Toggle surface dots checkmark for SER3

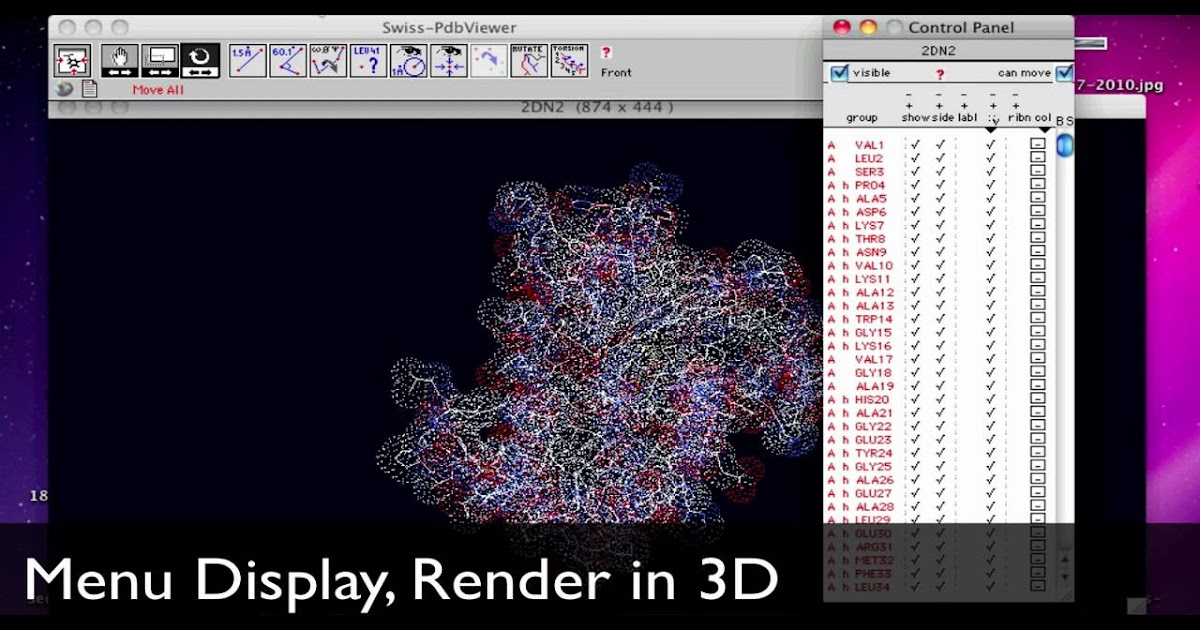(990, 172)
